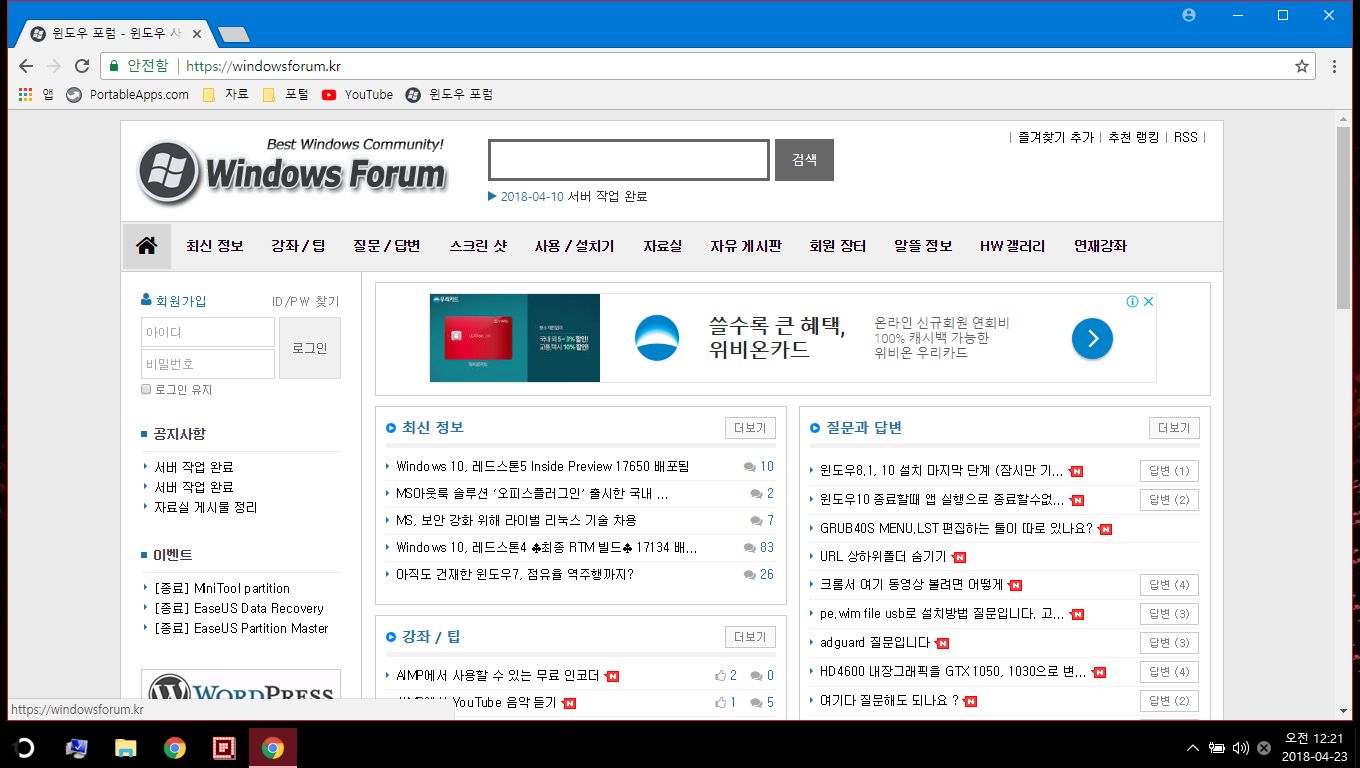Close the banner ad with the X icon

pos(1149,301)
